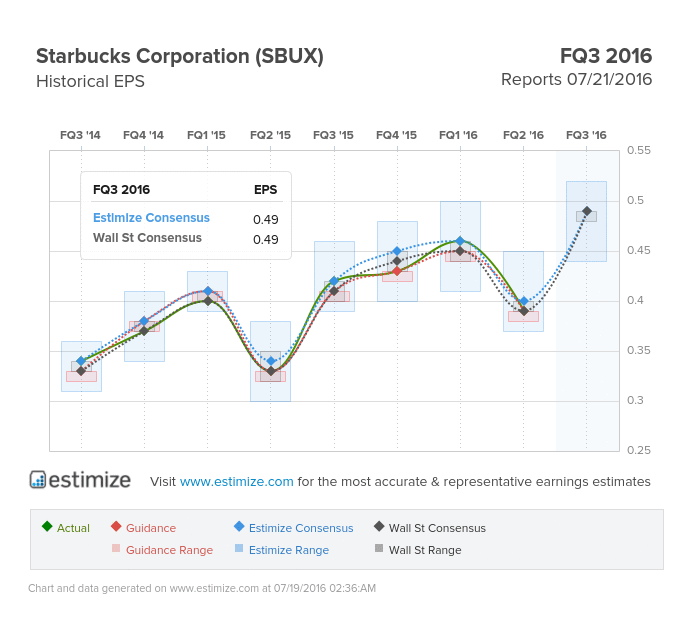The height and width of the screenshot is (620, 685).
Task: Click the Estimize Consensus label in tooltip
Action: (x=151, y=218)
